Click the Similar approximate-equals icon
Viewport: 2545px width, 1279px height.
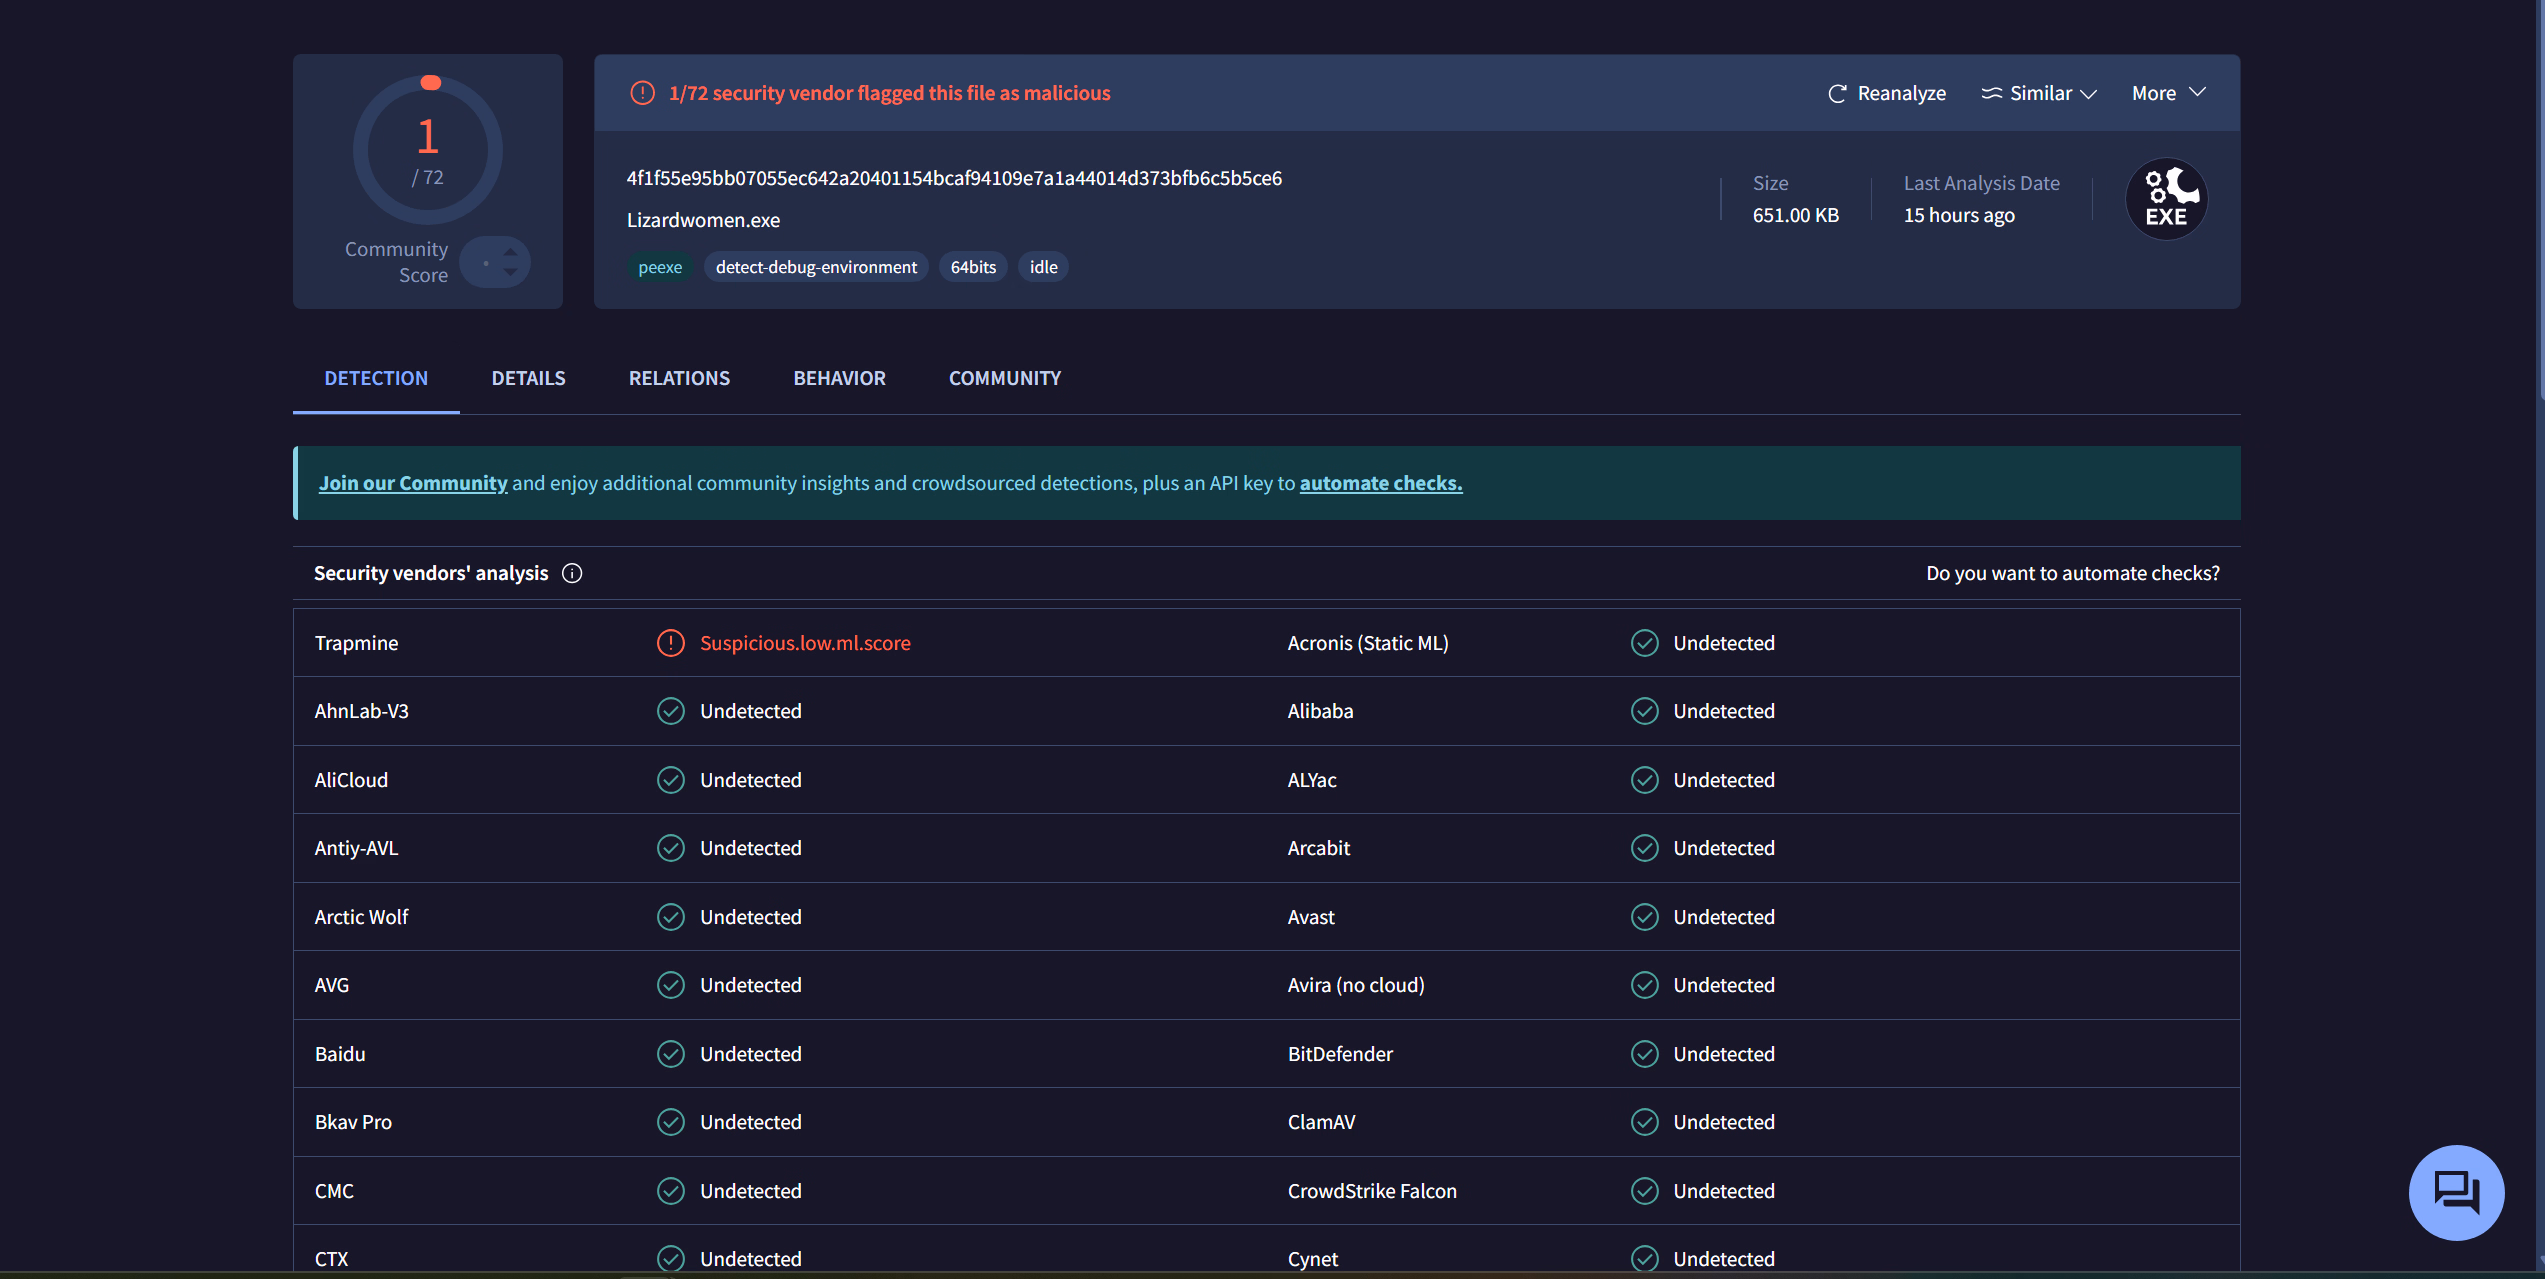coord(1991,93)
